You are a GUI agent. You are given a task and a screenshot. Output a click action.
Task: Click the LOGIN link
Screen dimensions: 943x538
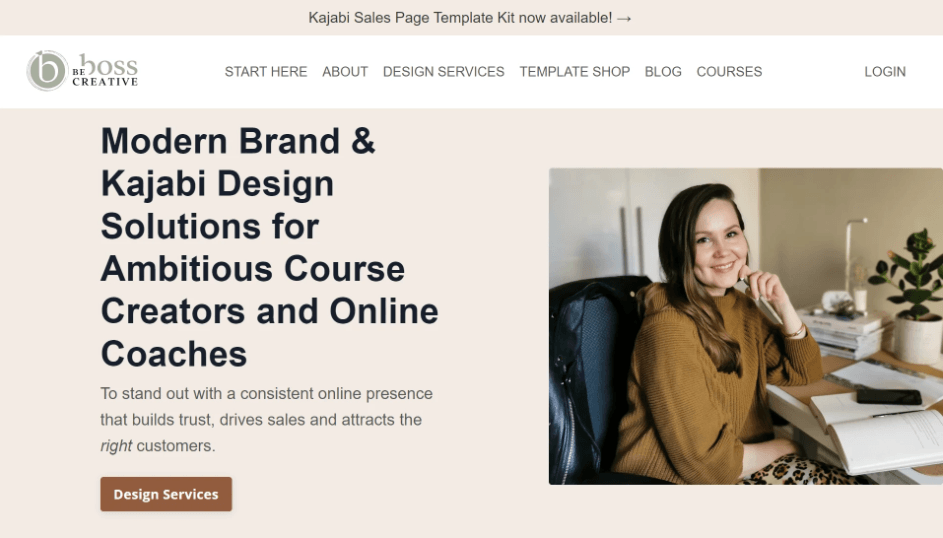tap(885, 72)
